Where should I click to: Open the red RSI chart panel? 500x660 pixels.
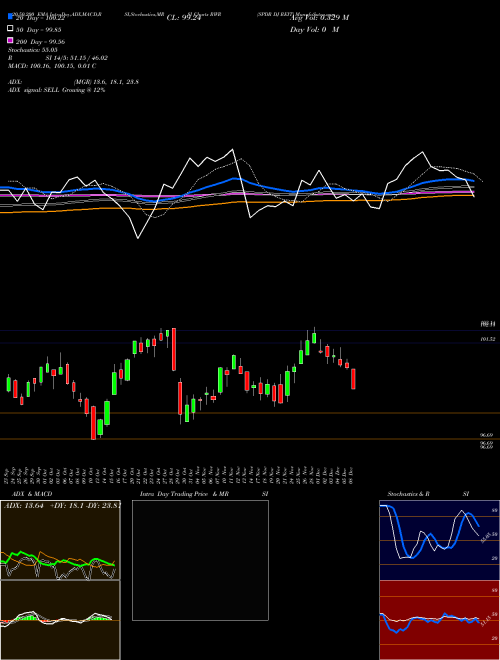[x=439, y=620]
